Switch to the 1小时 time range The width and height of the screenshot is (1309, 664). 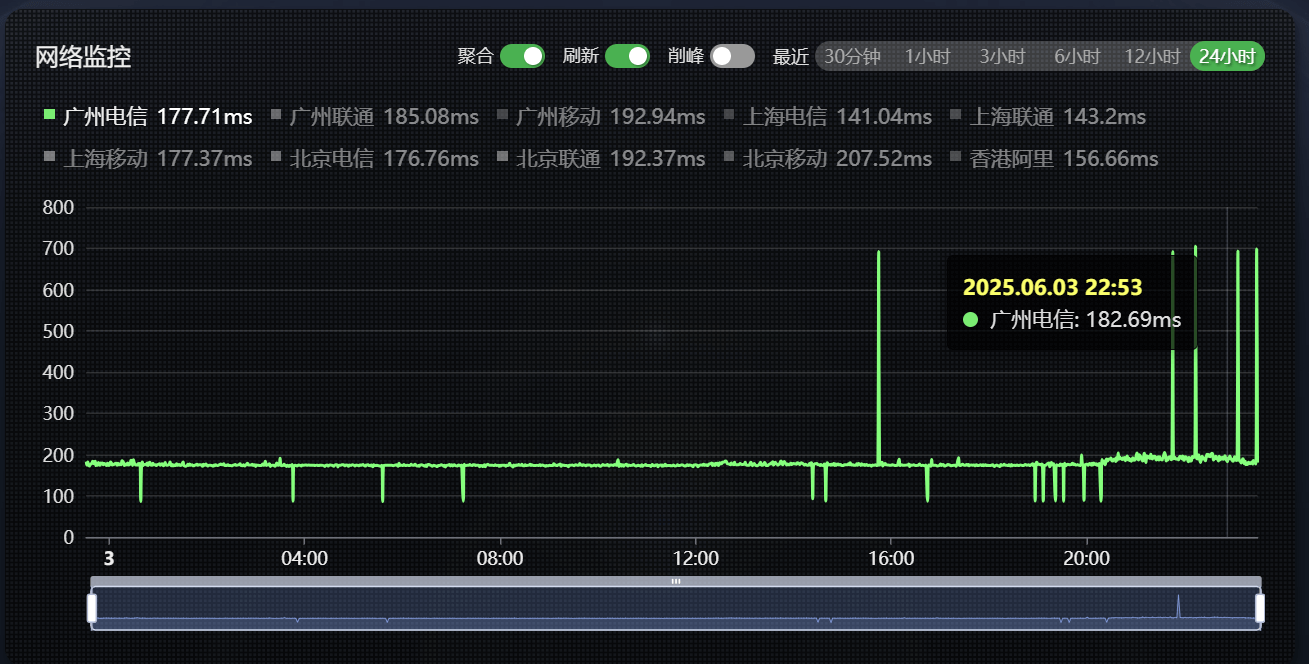pos(927,57)
